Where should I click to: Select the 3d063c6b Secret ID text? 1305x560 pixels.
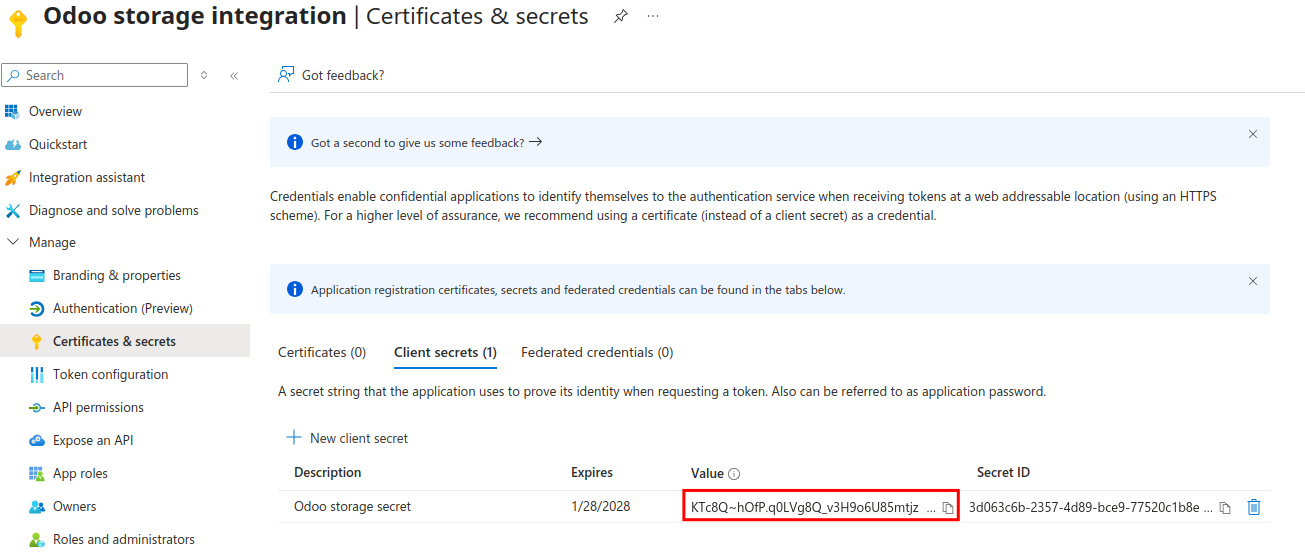point(1084,507)
